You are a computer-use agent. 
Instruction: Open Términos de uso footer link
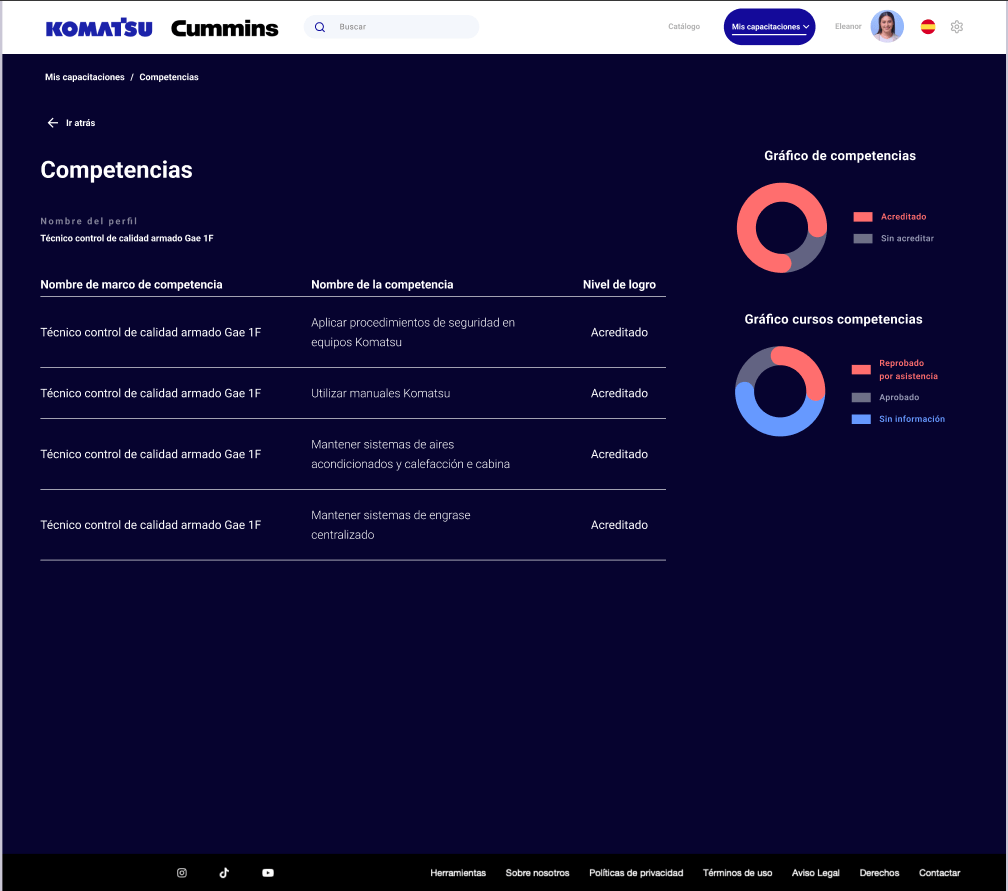[x=737, y=873]
